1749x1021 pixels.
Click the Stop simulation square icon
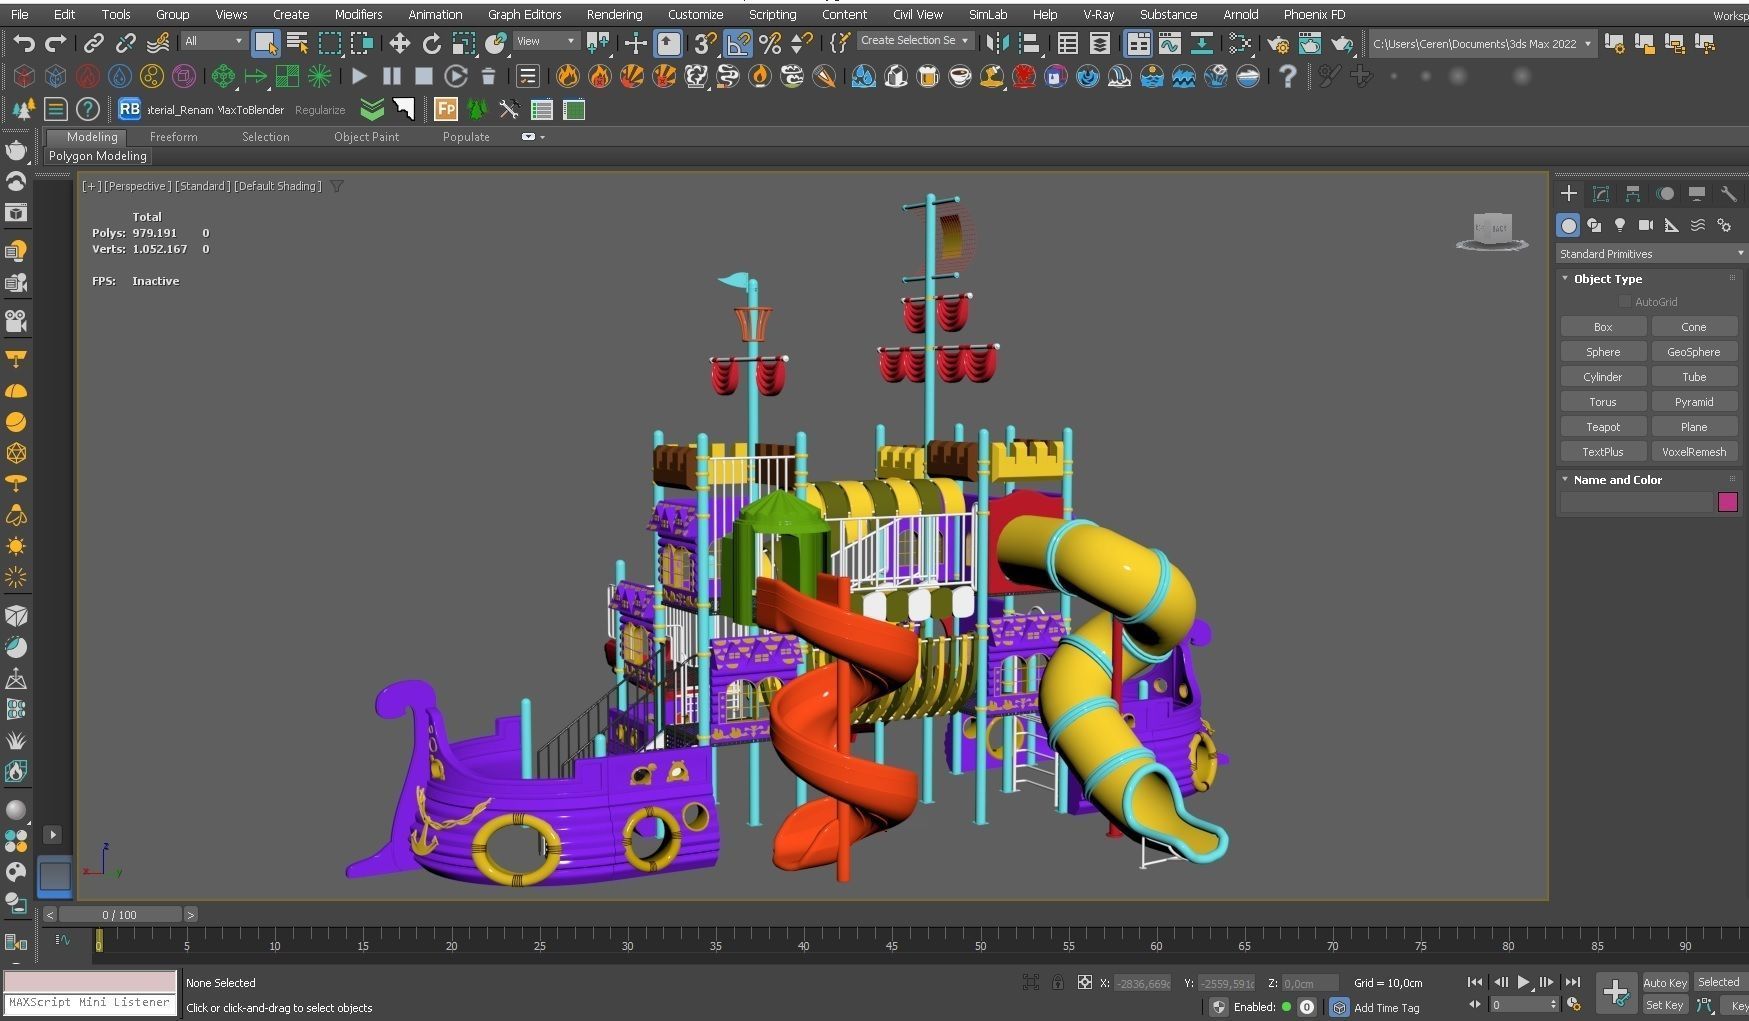[423, 76]
